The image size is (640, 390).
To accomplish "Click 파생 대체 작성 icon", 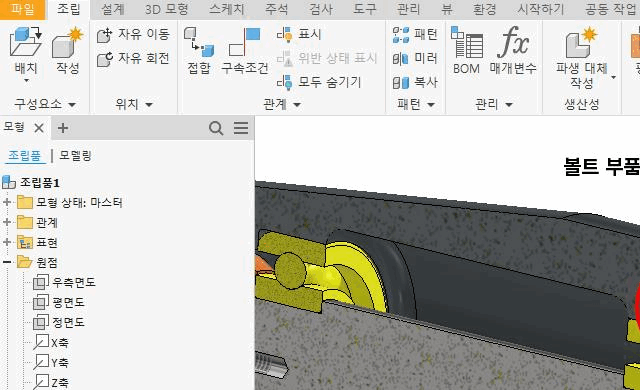I will click(582, 43).
